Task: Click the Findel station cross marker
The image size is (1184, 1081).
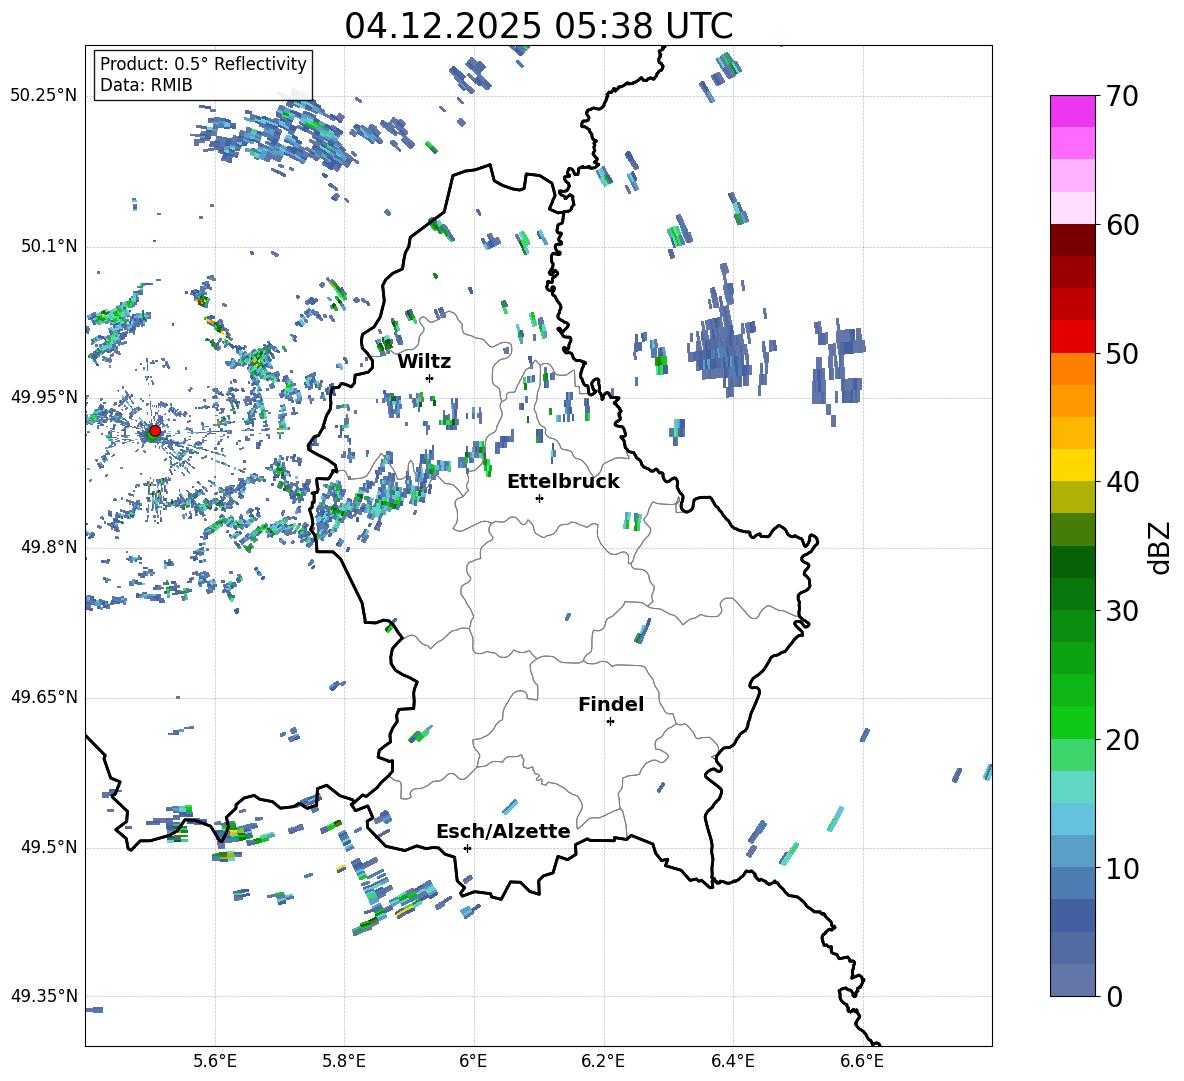Action: 610,721
